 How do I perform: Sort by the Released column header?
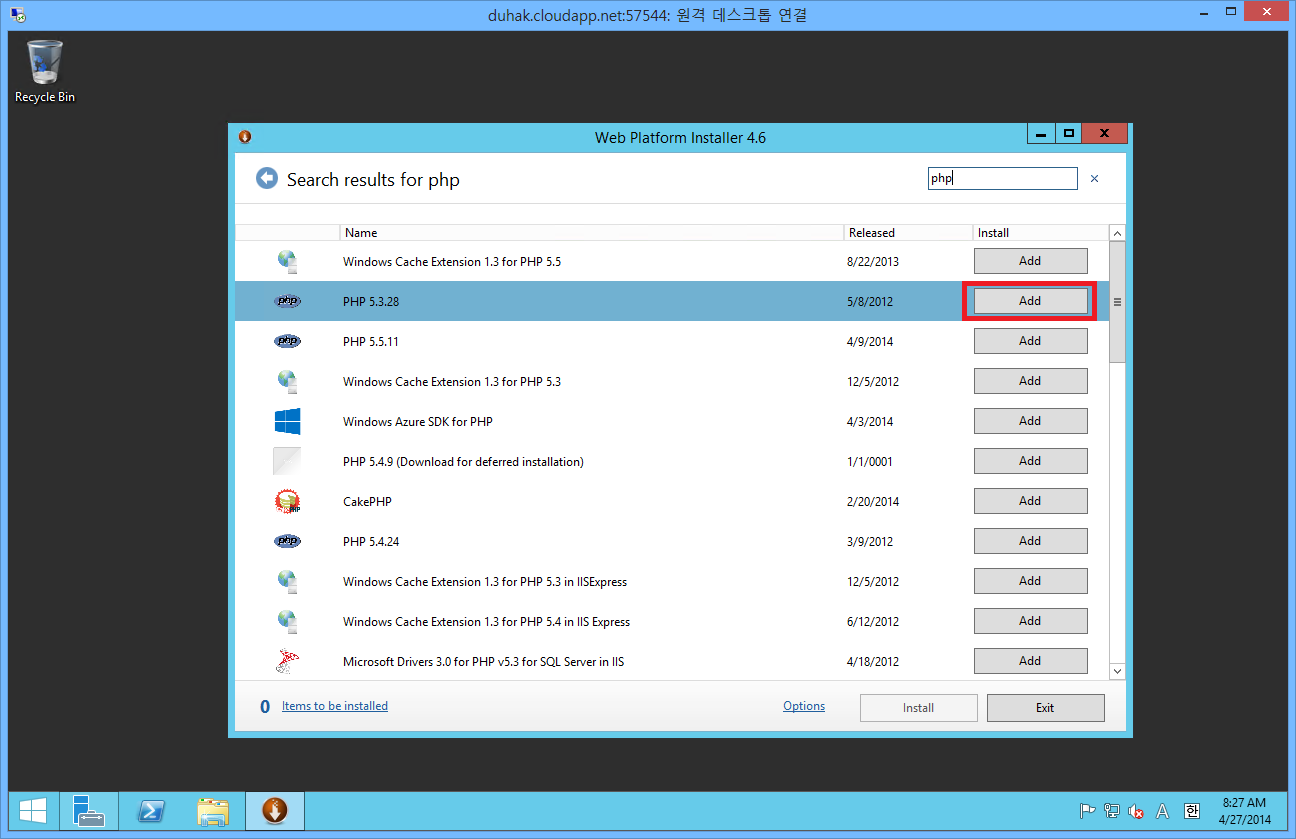click(908, 232)
